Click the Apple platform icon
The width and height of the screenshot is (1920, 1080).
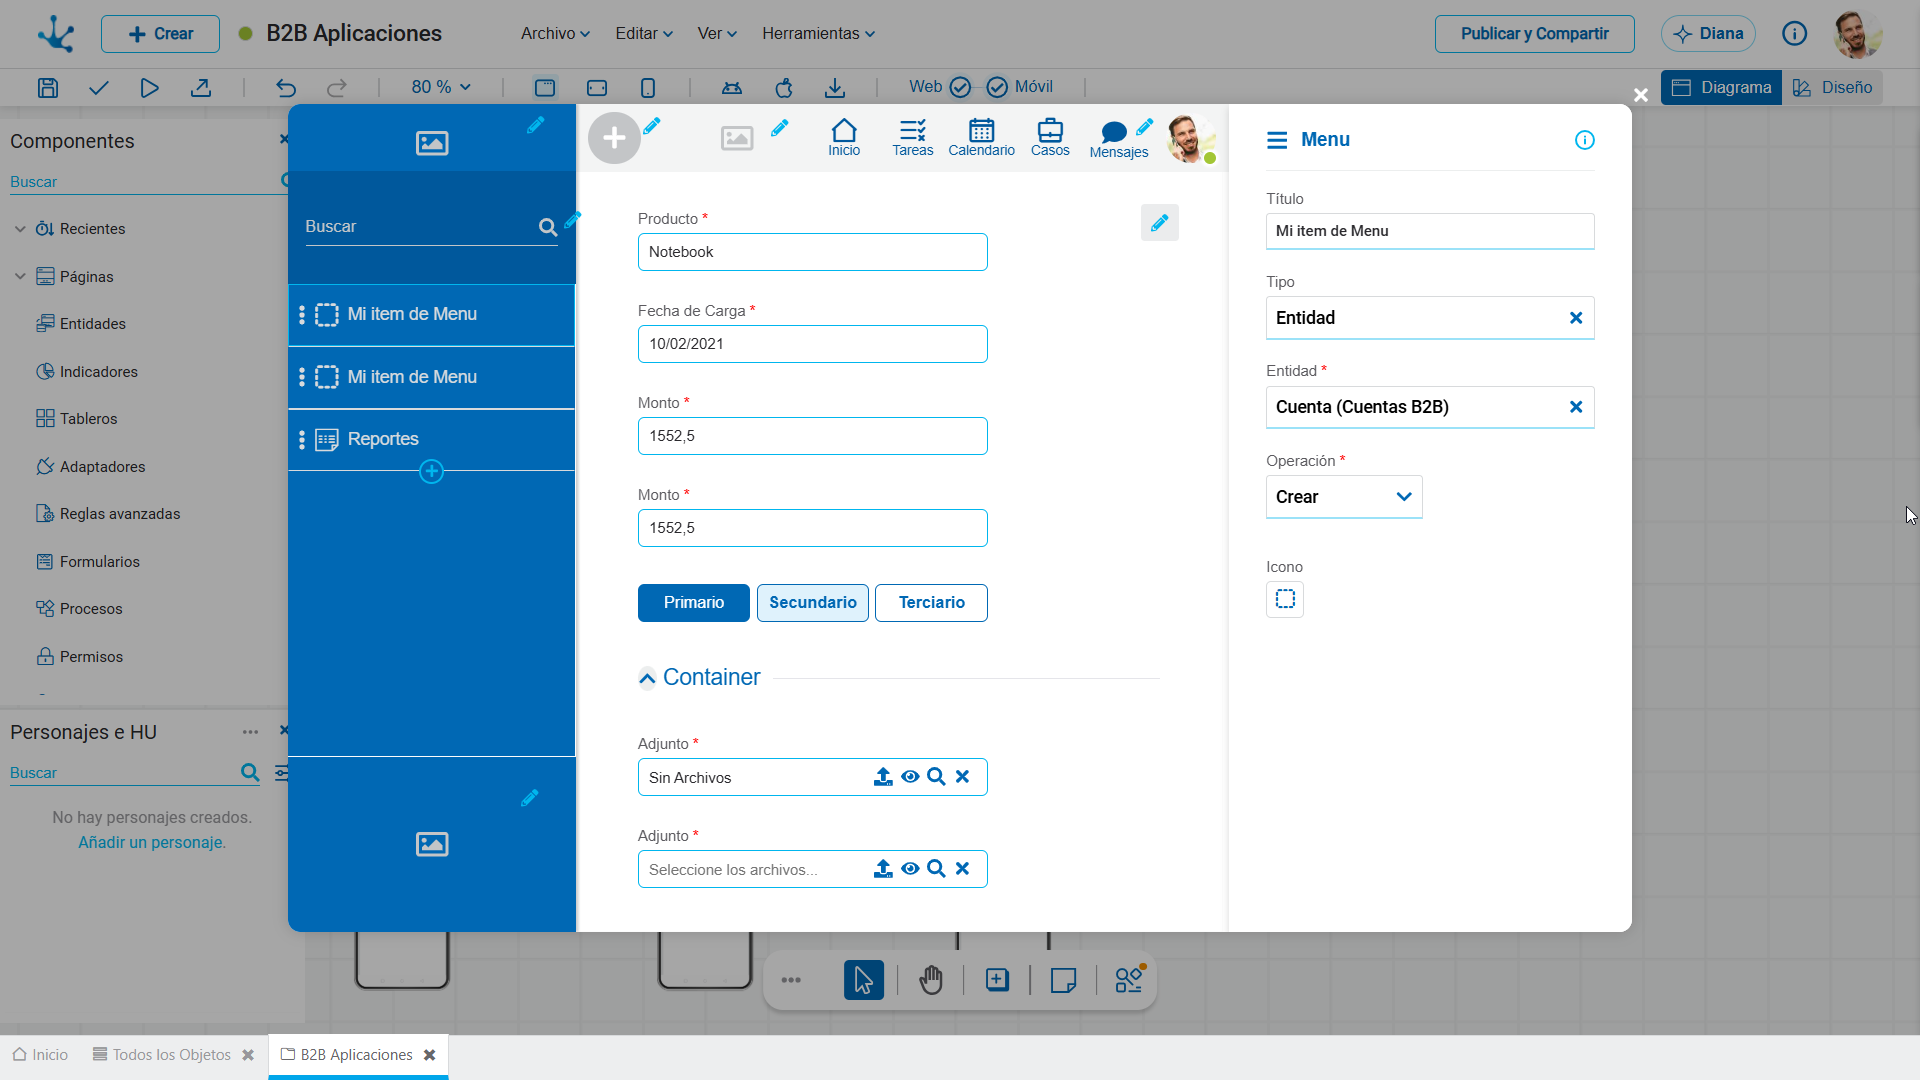pos(784,88)
